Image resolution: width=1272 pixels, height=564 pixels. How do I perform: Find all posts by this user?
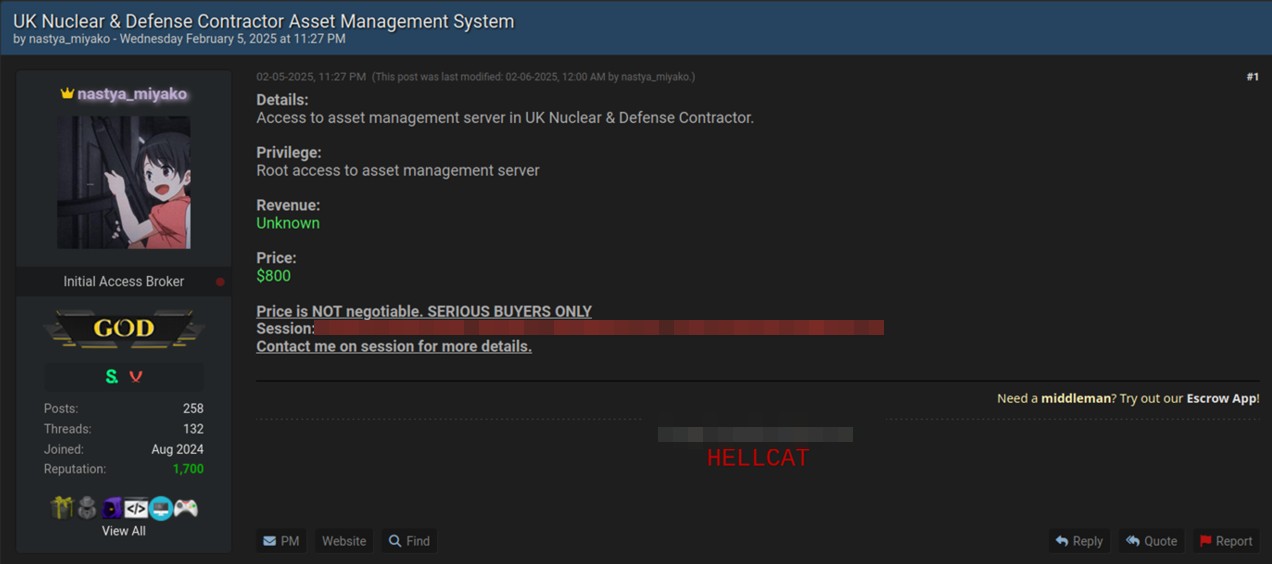pyautogui.click(x=409, y=541)
